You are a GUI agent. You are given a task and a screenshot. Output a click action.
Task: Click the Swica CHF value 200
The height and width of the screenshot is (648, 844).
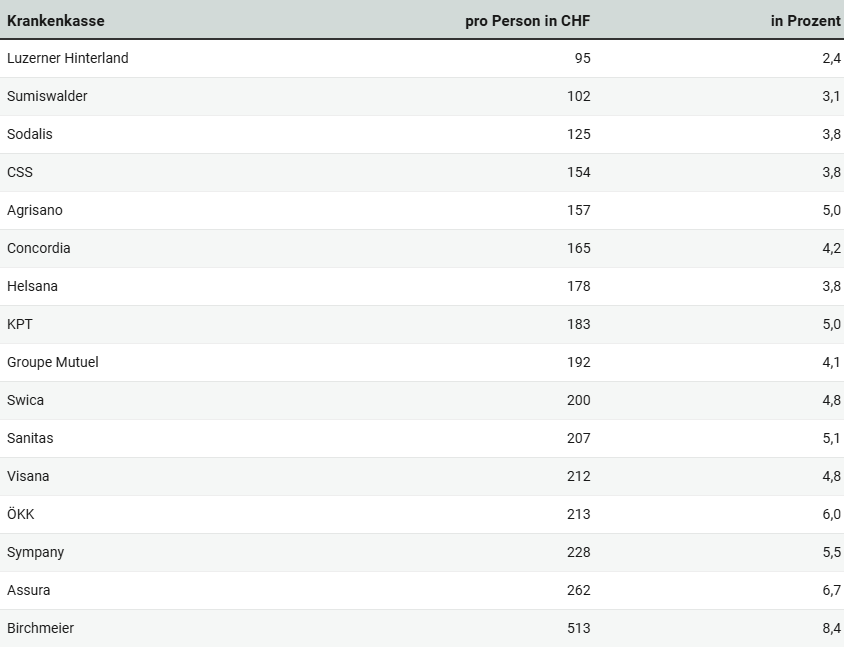click(x=578, y=400)
